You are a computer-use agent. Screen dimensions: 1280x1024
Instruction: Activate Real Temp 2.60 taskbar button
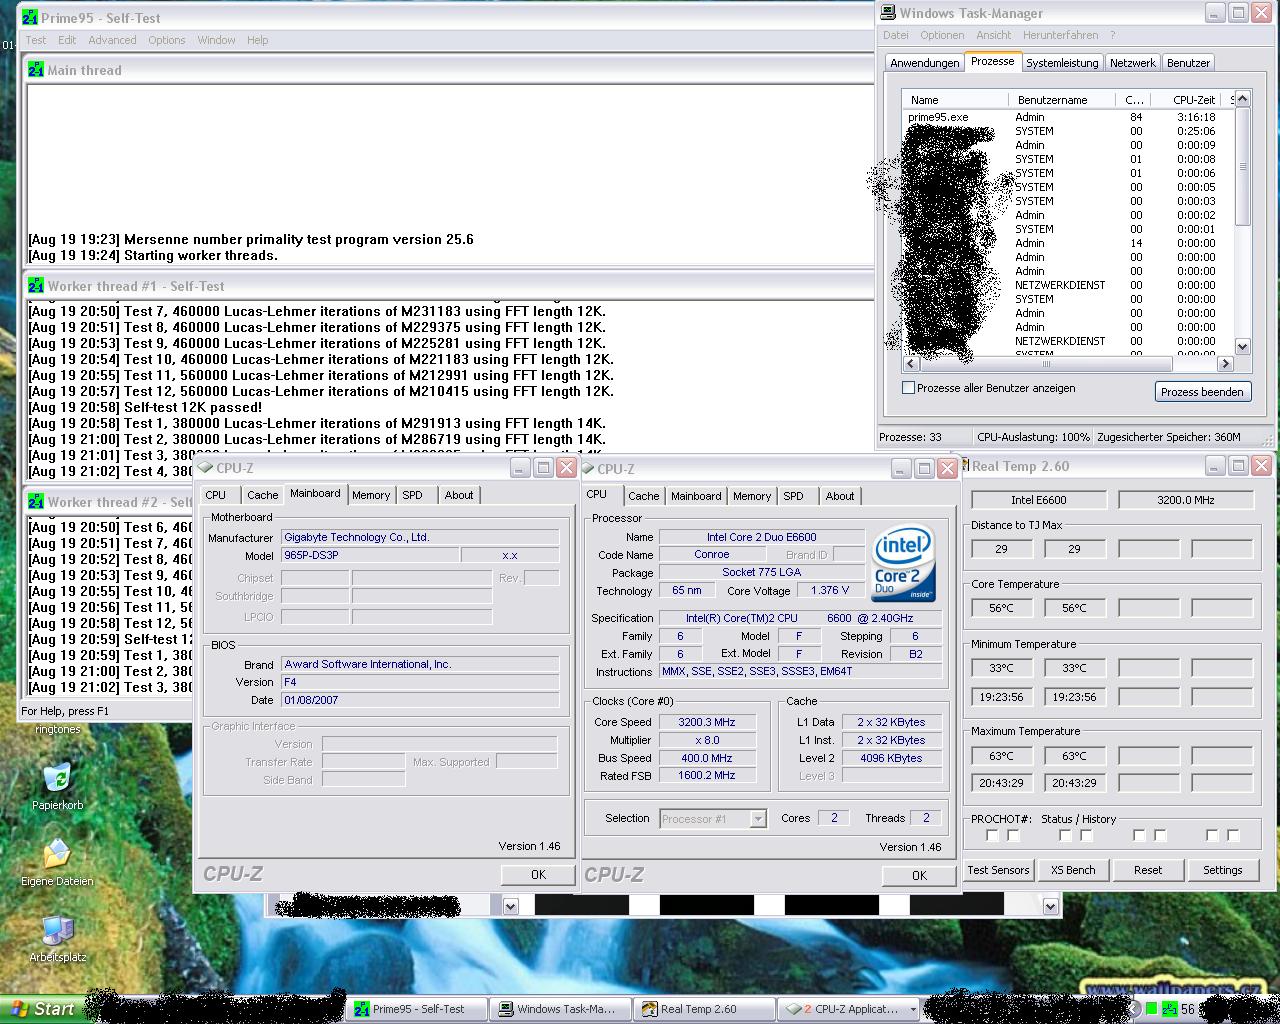706,1009
